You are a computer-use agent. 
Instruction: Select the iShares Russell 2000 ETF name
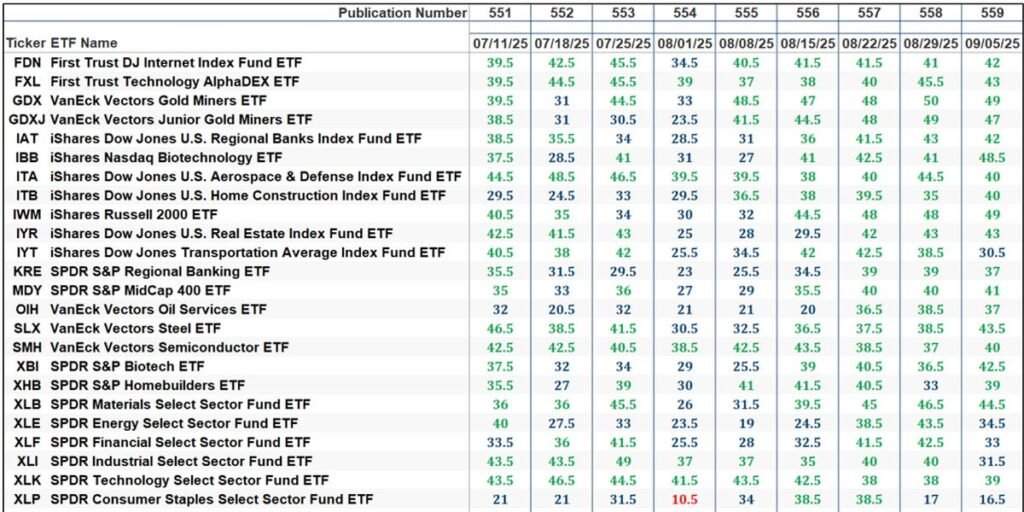134,214
